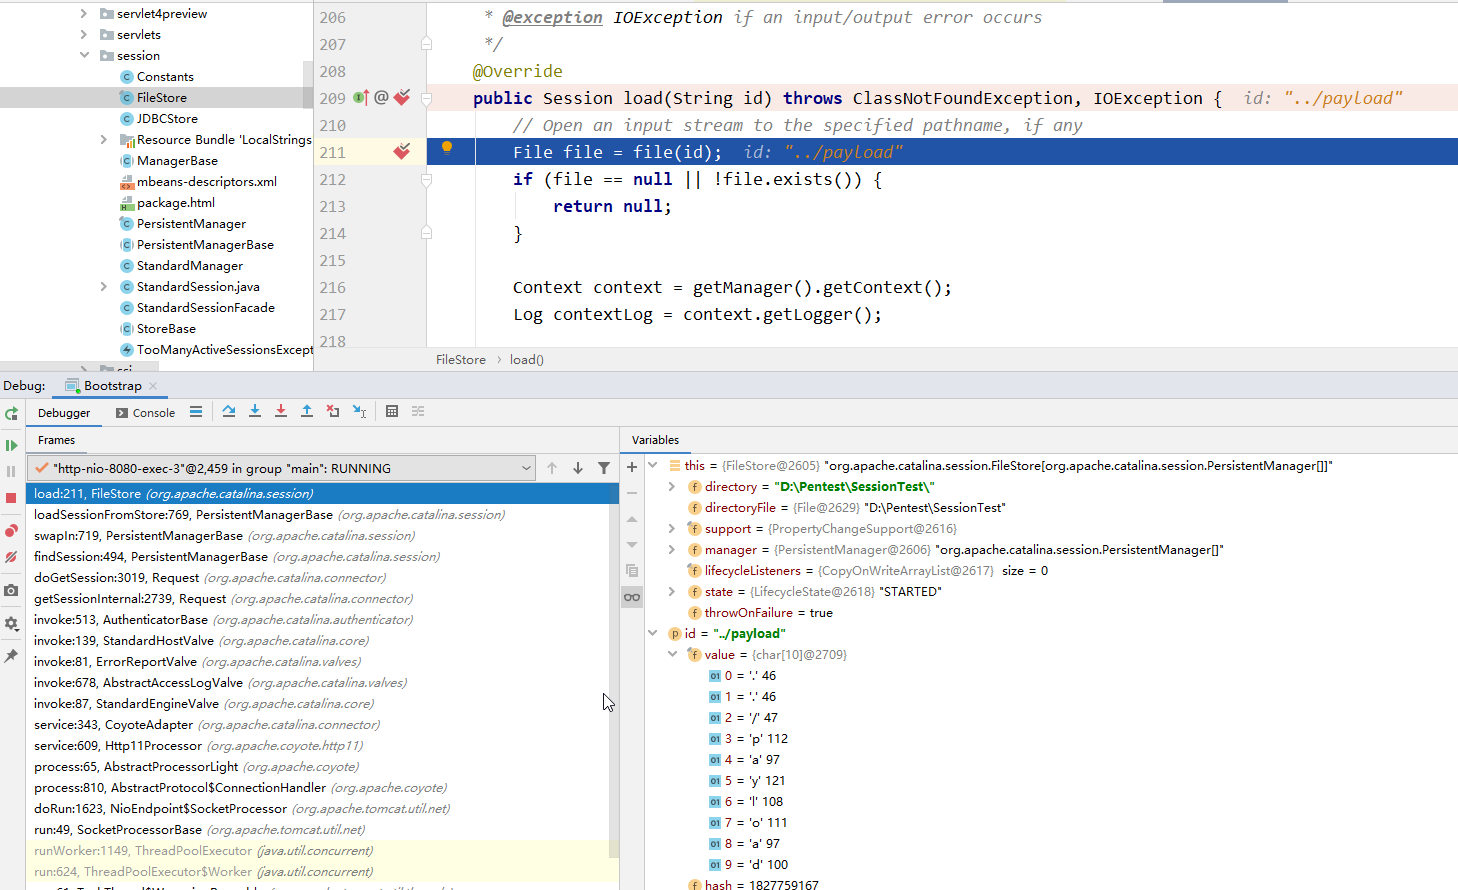This screenshot has width=1458, height=890.
Task: Click the hash = 1827759167 variable
Action: 753,885
